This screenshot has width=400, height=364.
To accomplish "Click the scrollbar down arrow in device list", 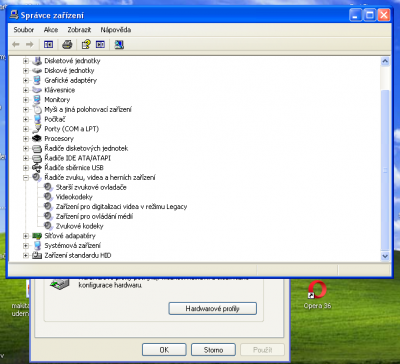I will pyautogui.click(x=385, y=256).
